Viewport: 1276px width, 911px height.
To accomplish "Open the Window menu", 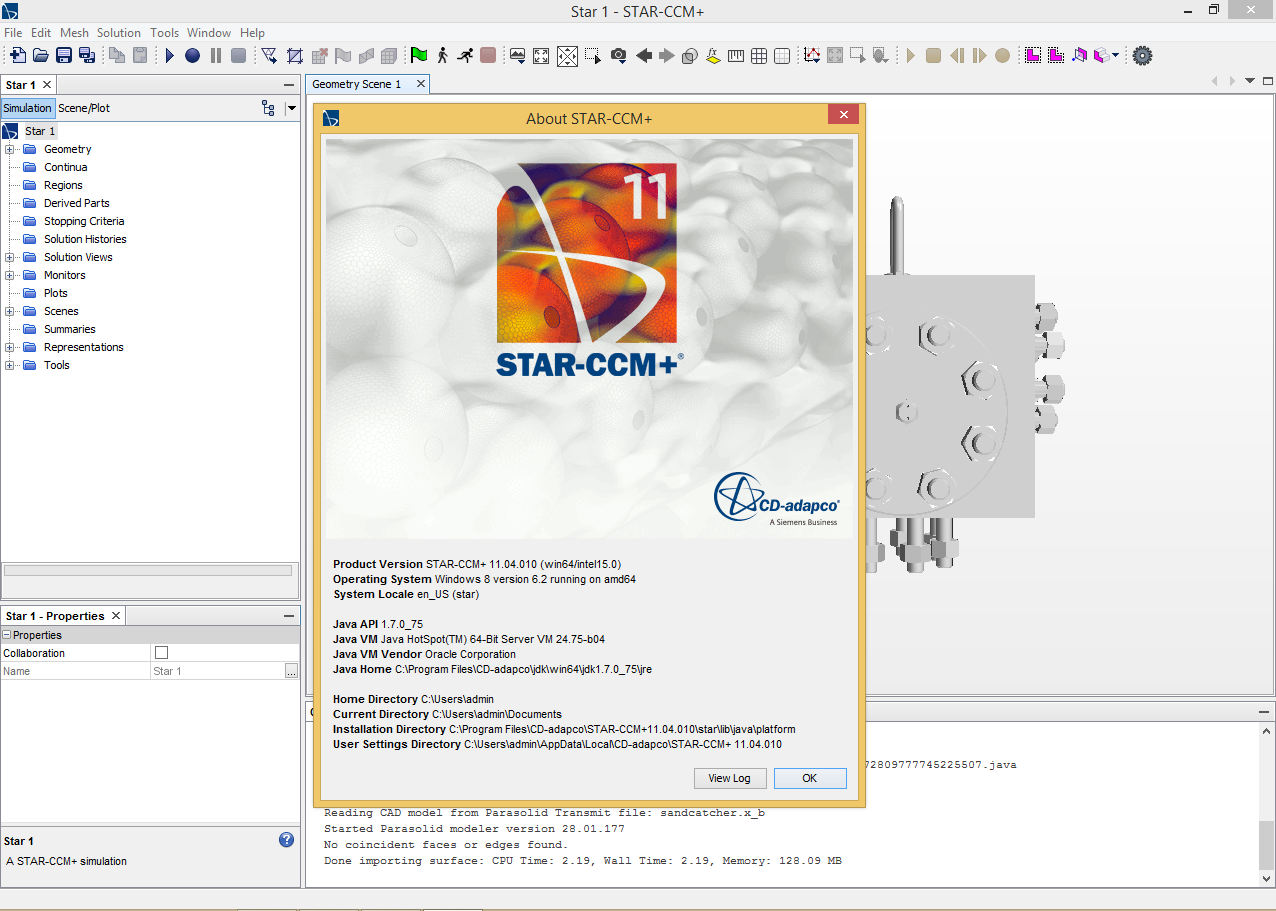I will click(209, 33).
